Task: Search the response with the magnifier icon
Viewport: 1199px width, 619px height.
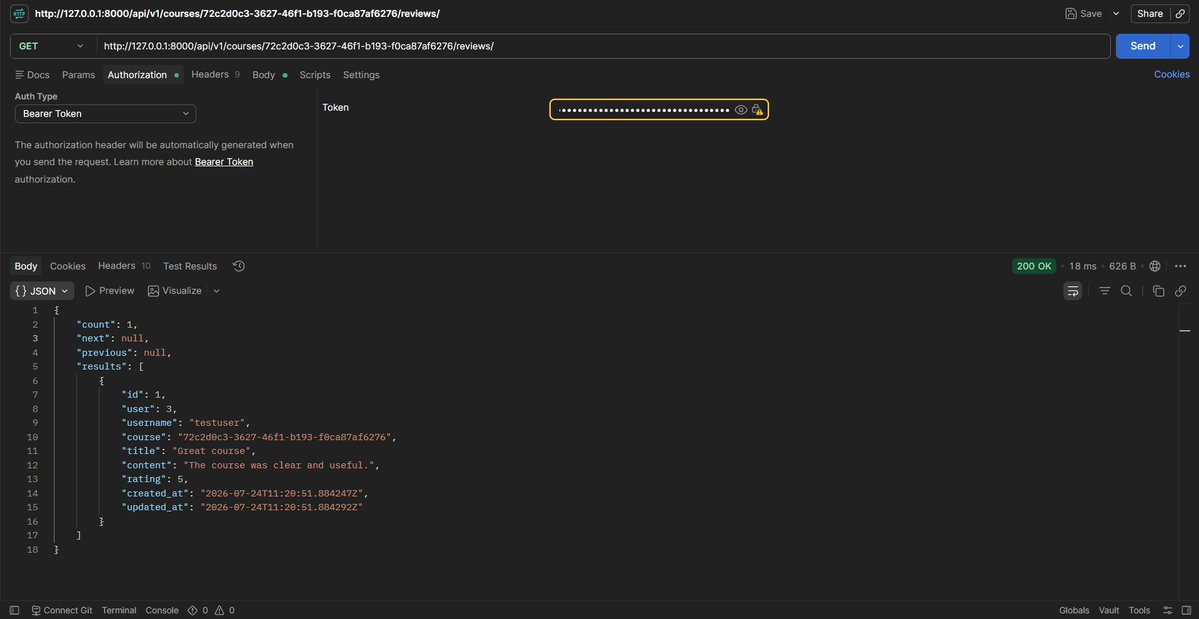Action: click(x=1126, y=291)
